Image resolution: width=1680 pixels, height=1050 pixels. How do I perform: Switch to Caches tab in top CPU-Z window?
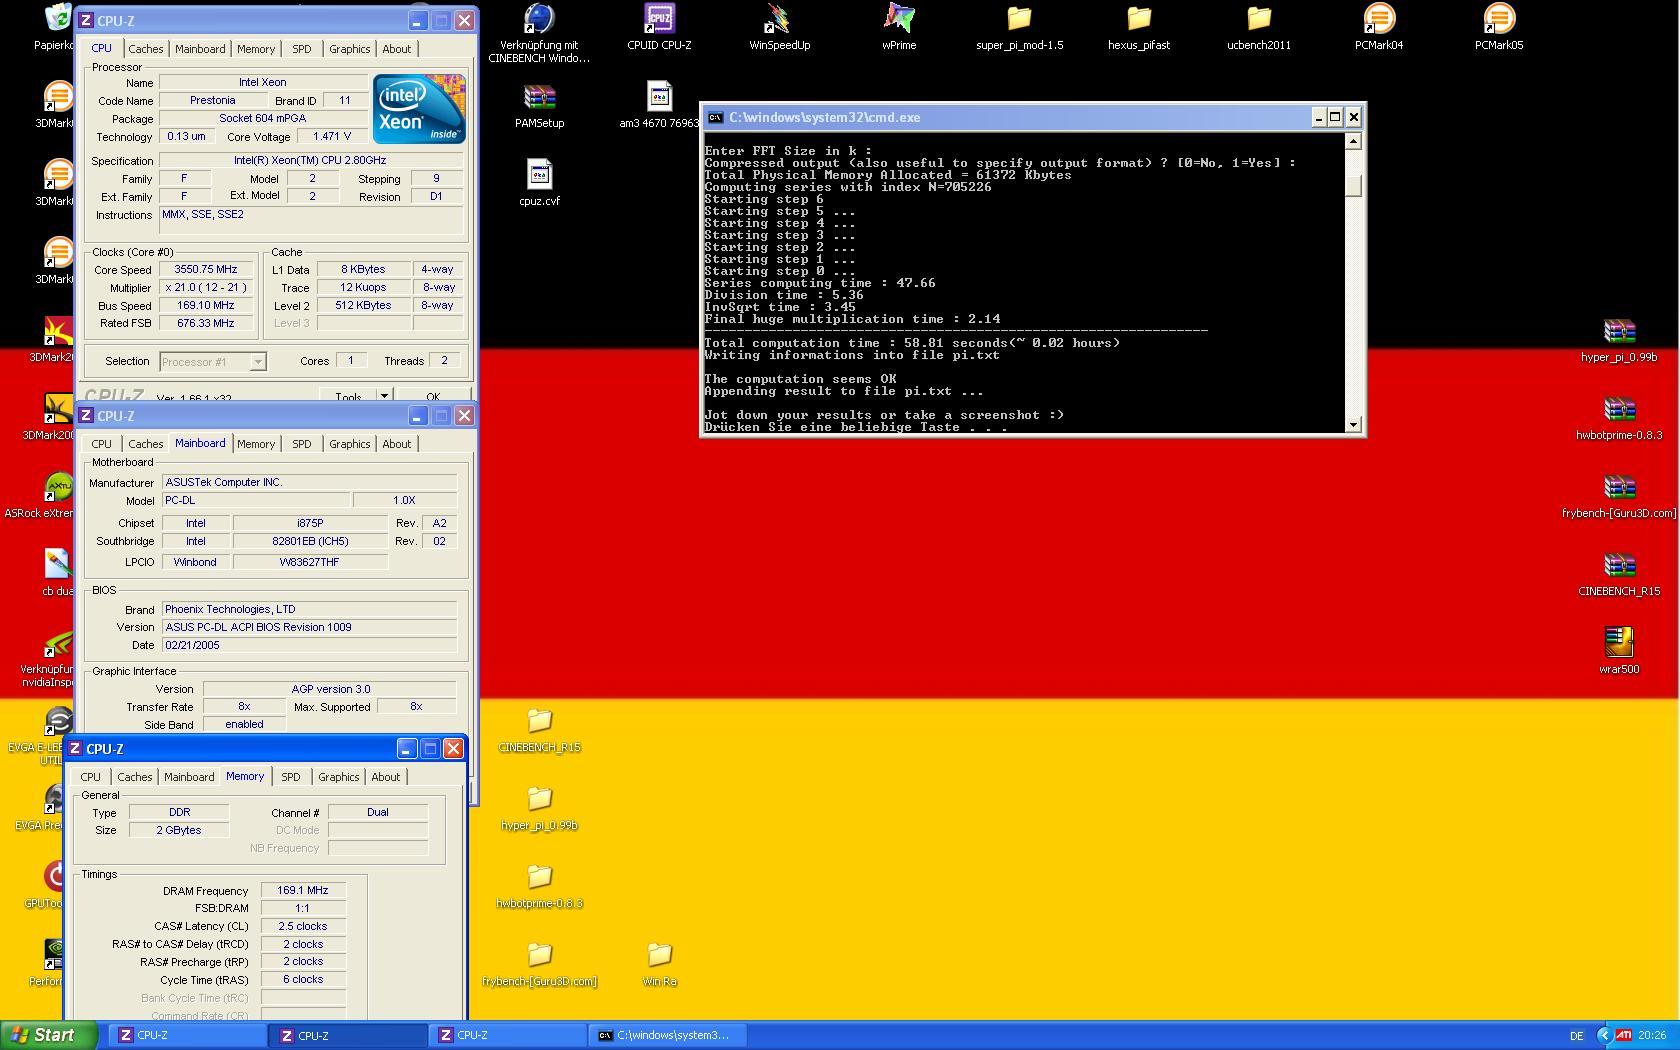coord(145,49)
